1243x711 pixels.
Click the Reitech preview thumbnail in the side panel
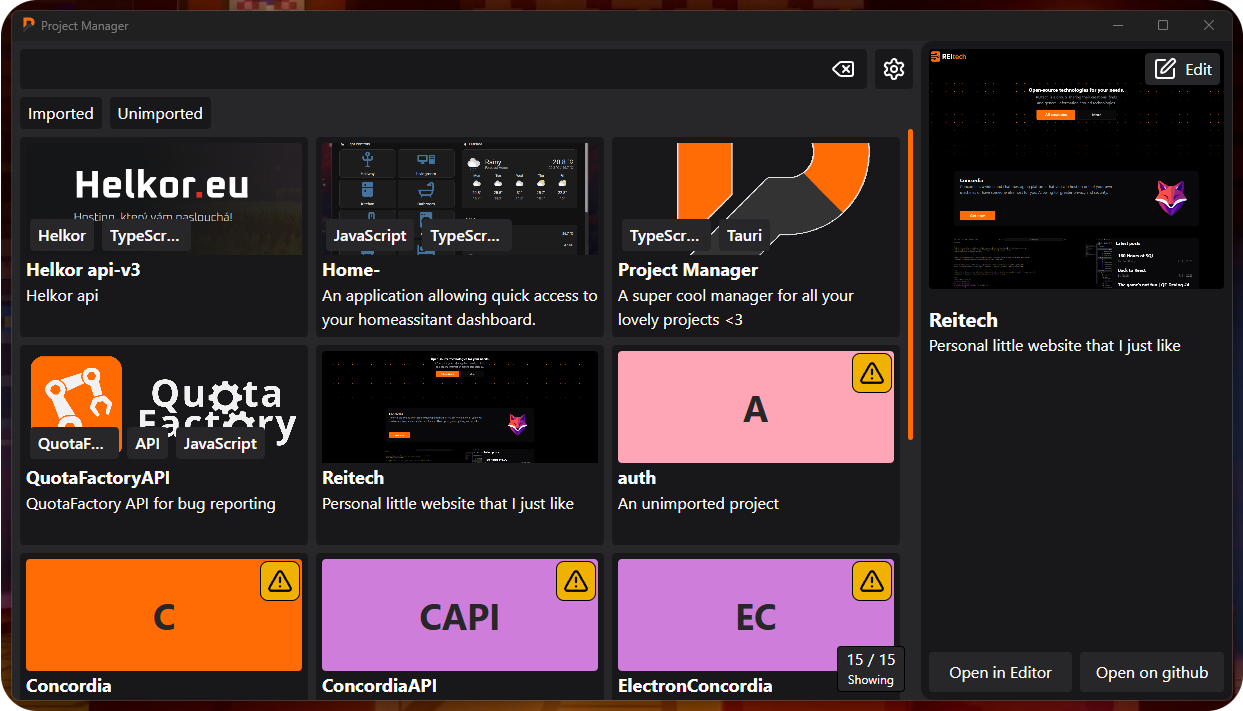[x=1075, y=168]
